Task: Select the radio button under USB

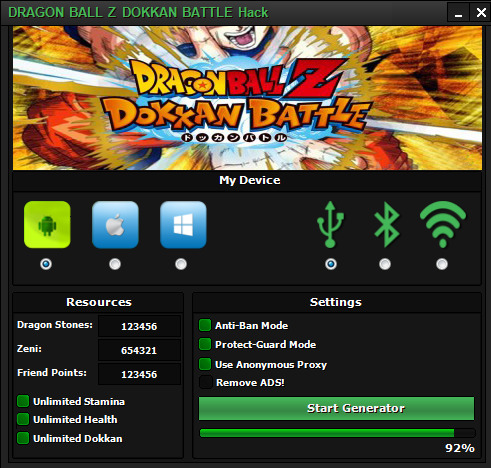Action: (331, 264)
